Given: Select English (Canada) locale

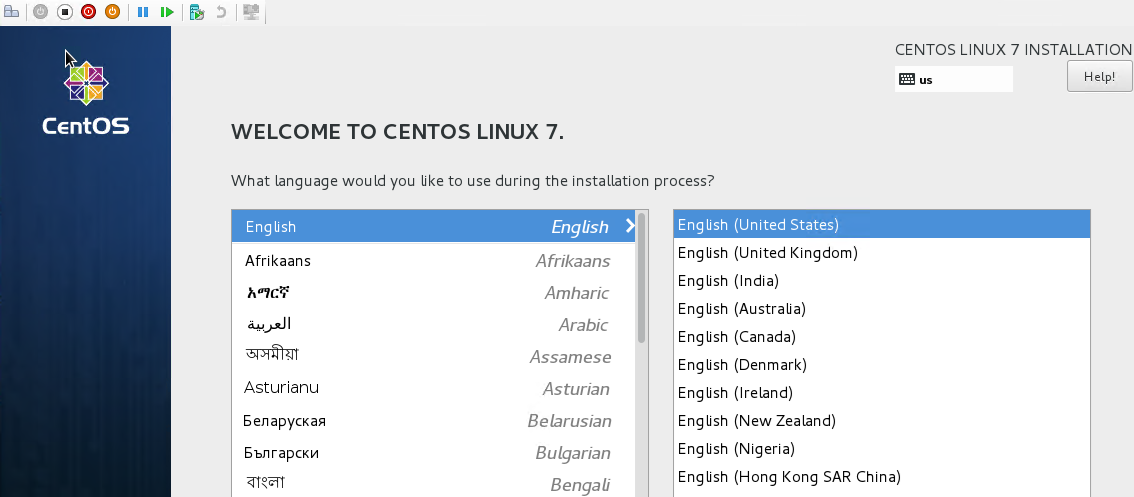Looking at the screenshot, I should coord(882,336).
